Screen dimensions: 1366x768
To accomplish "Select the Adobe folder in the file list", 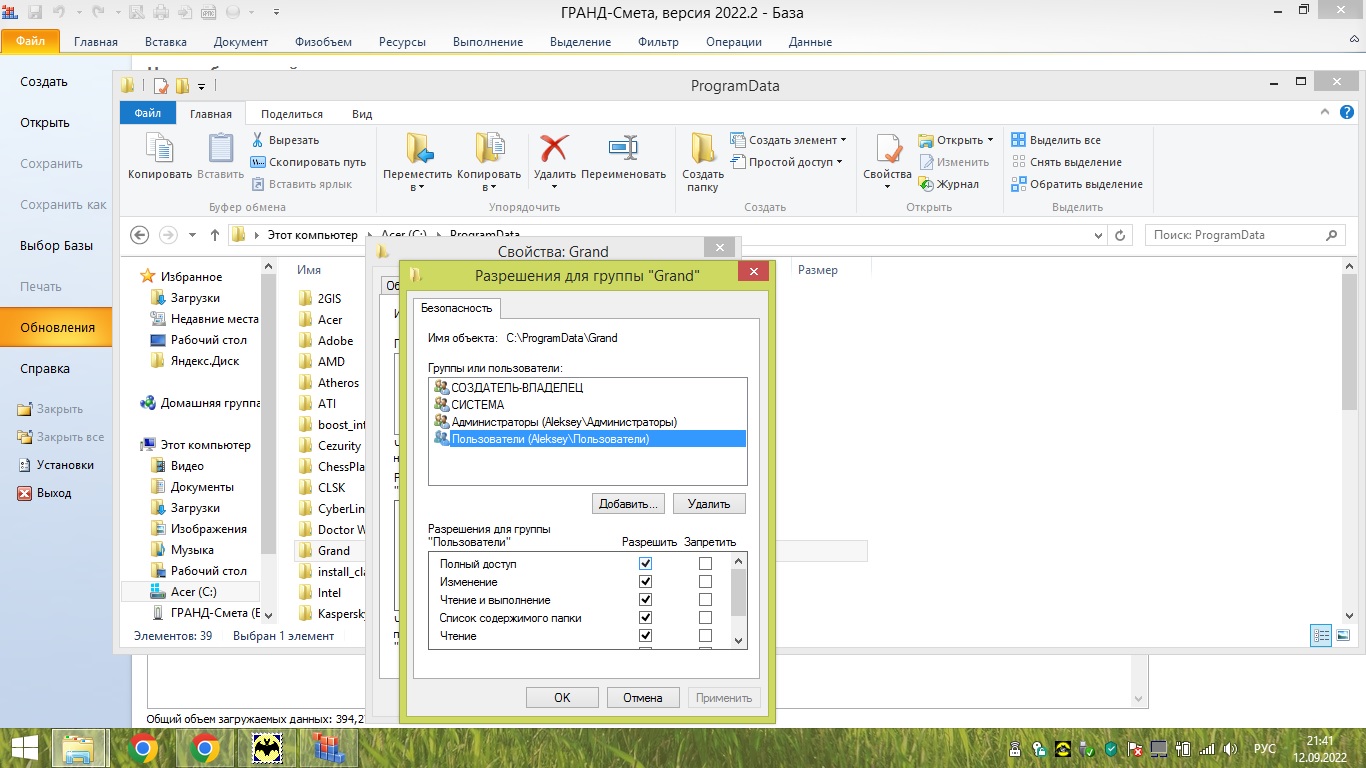I will pos(335,340).
